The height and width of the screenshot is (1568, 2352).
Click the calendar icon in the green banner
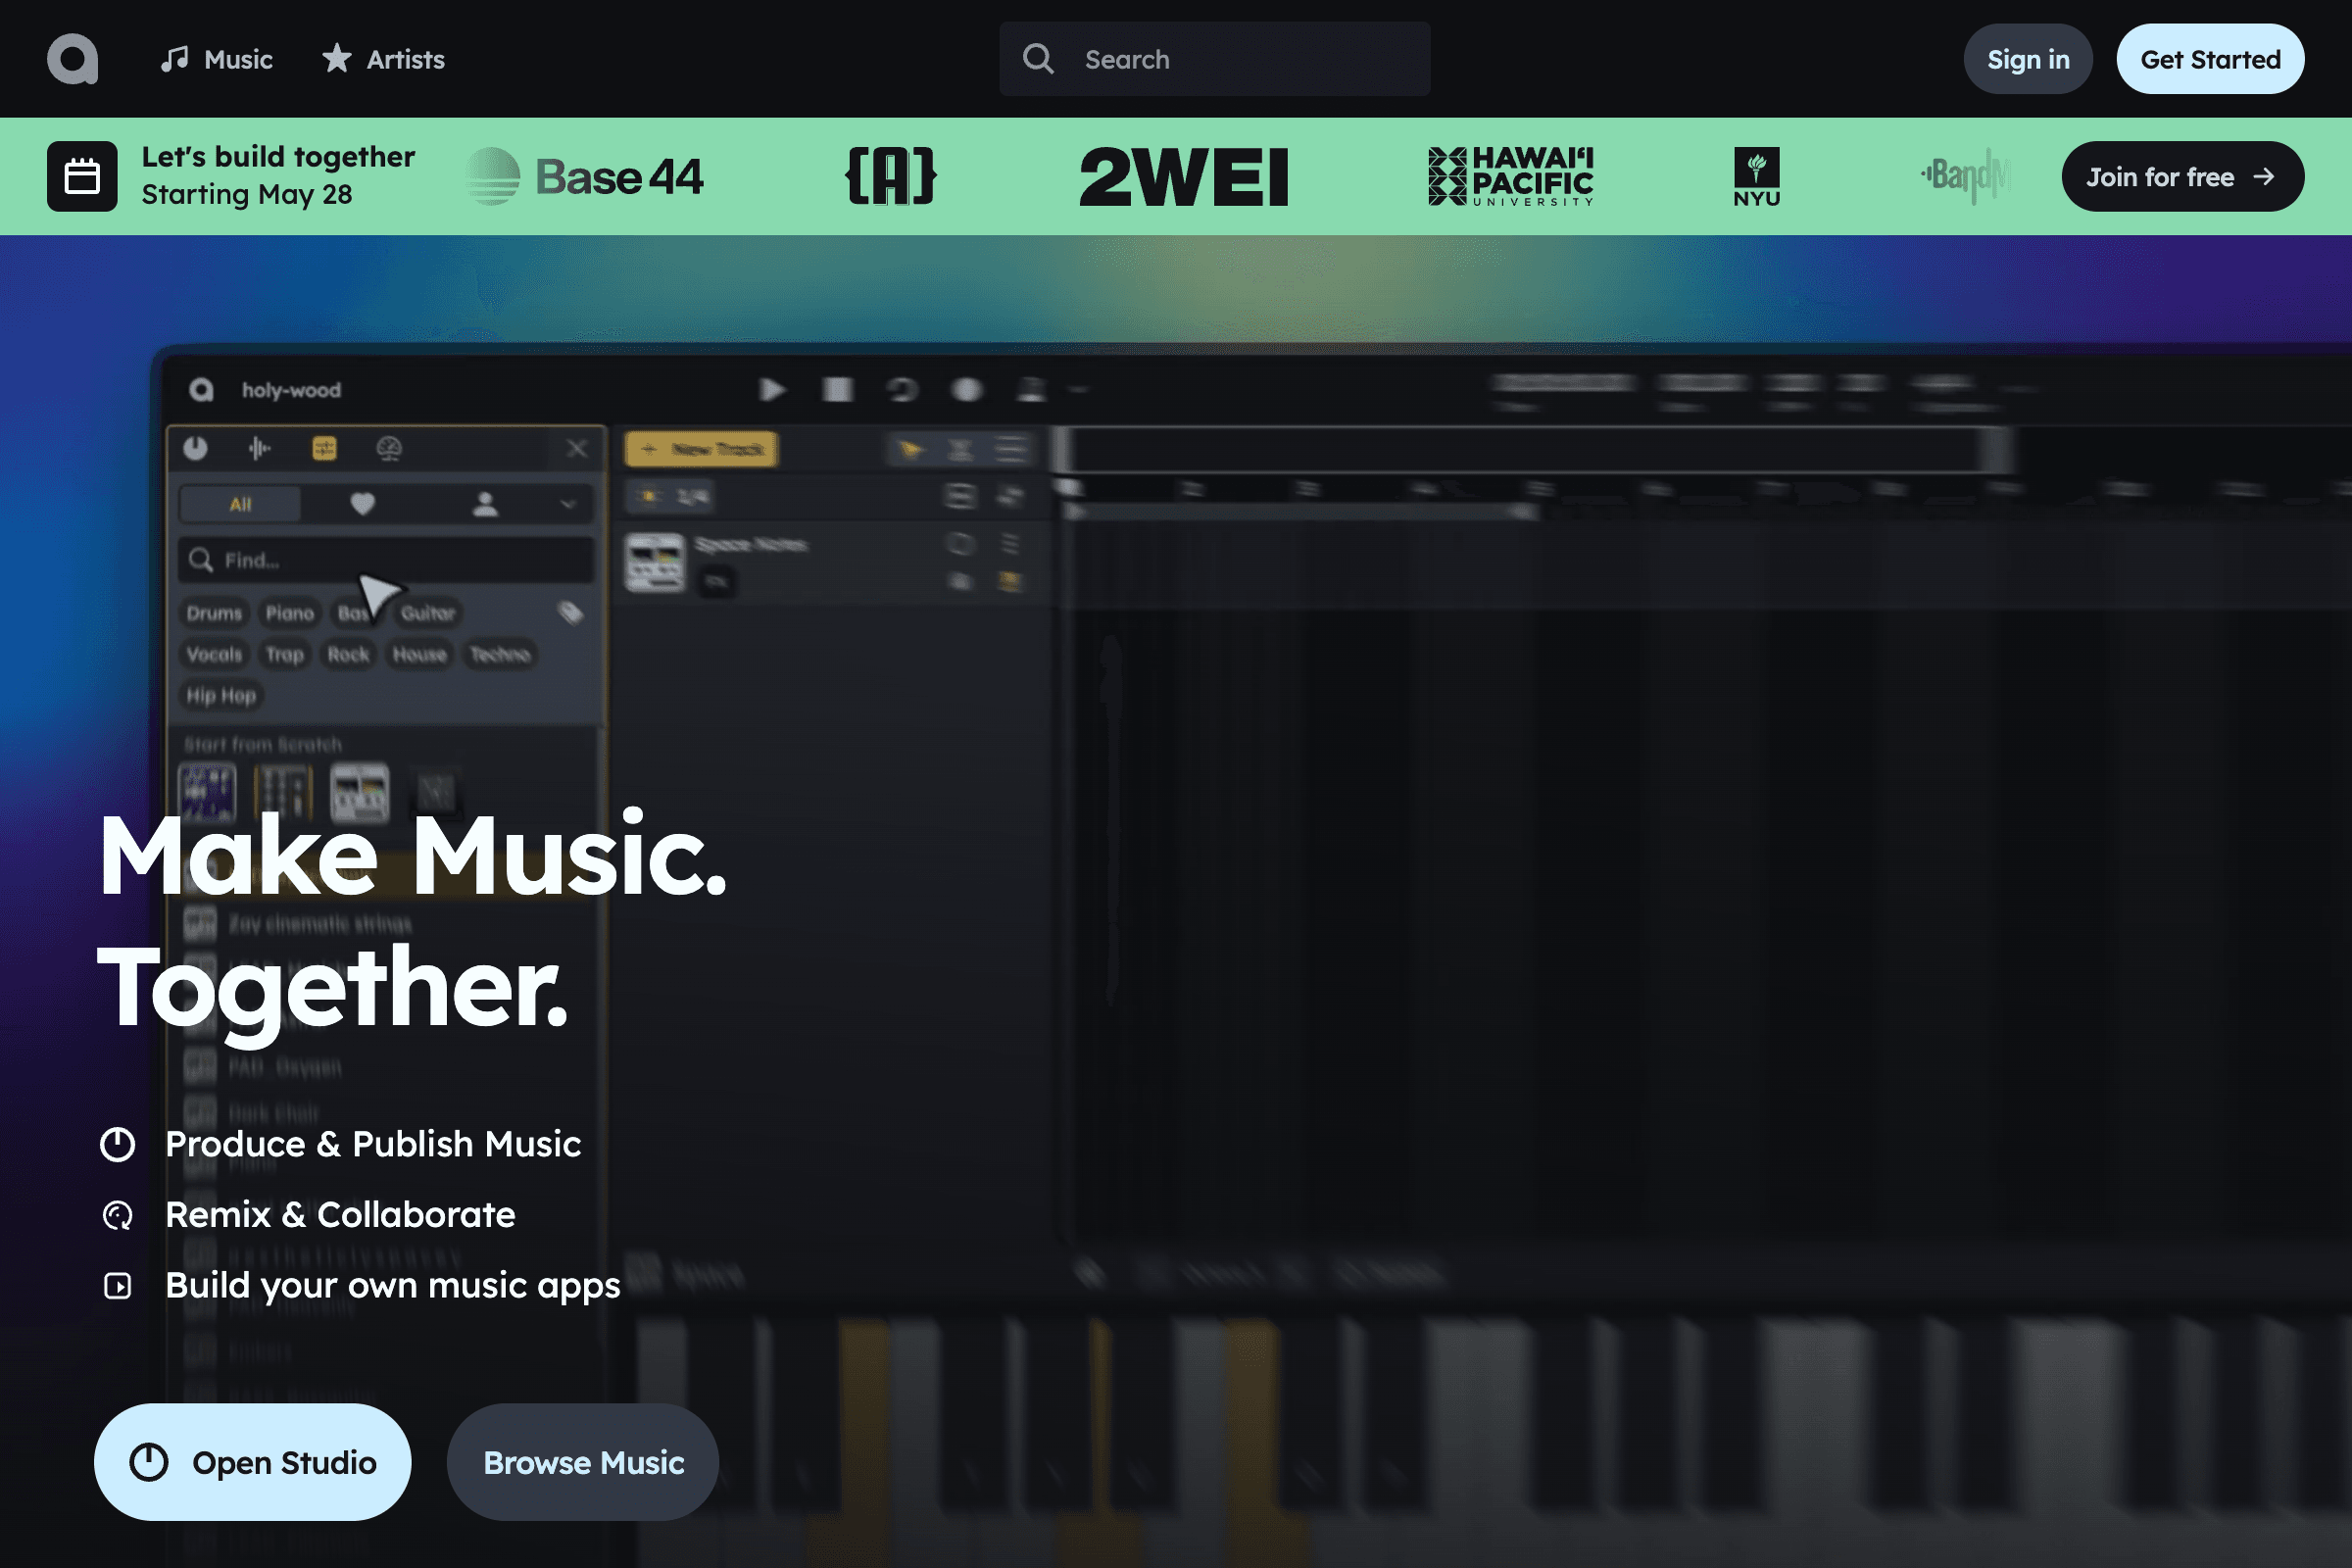point(82,177)
